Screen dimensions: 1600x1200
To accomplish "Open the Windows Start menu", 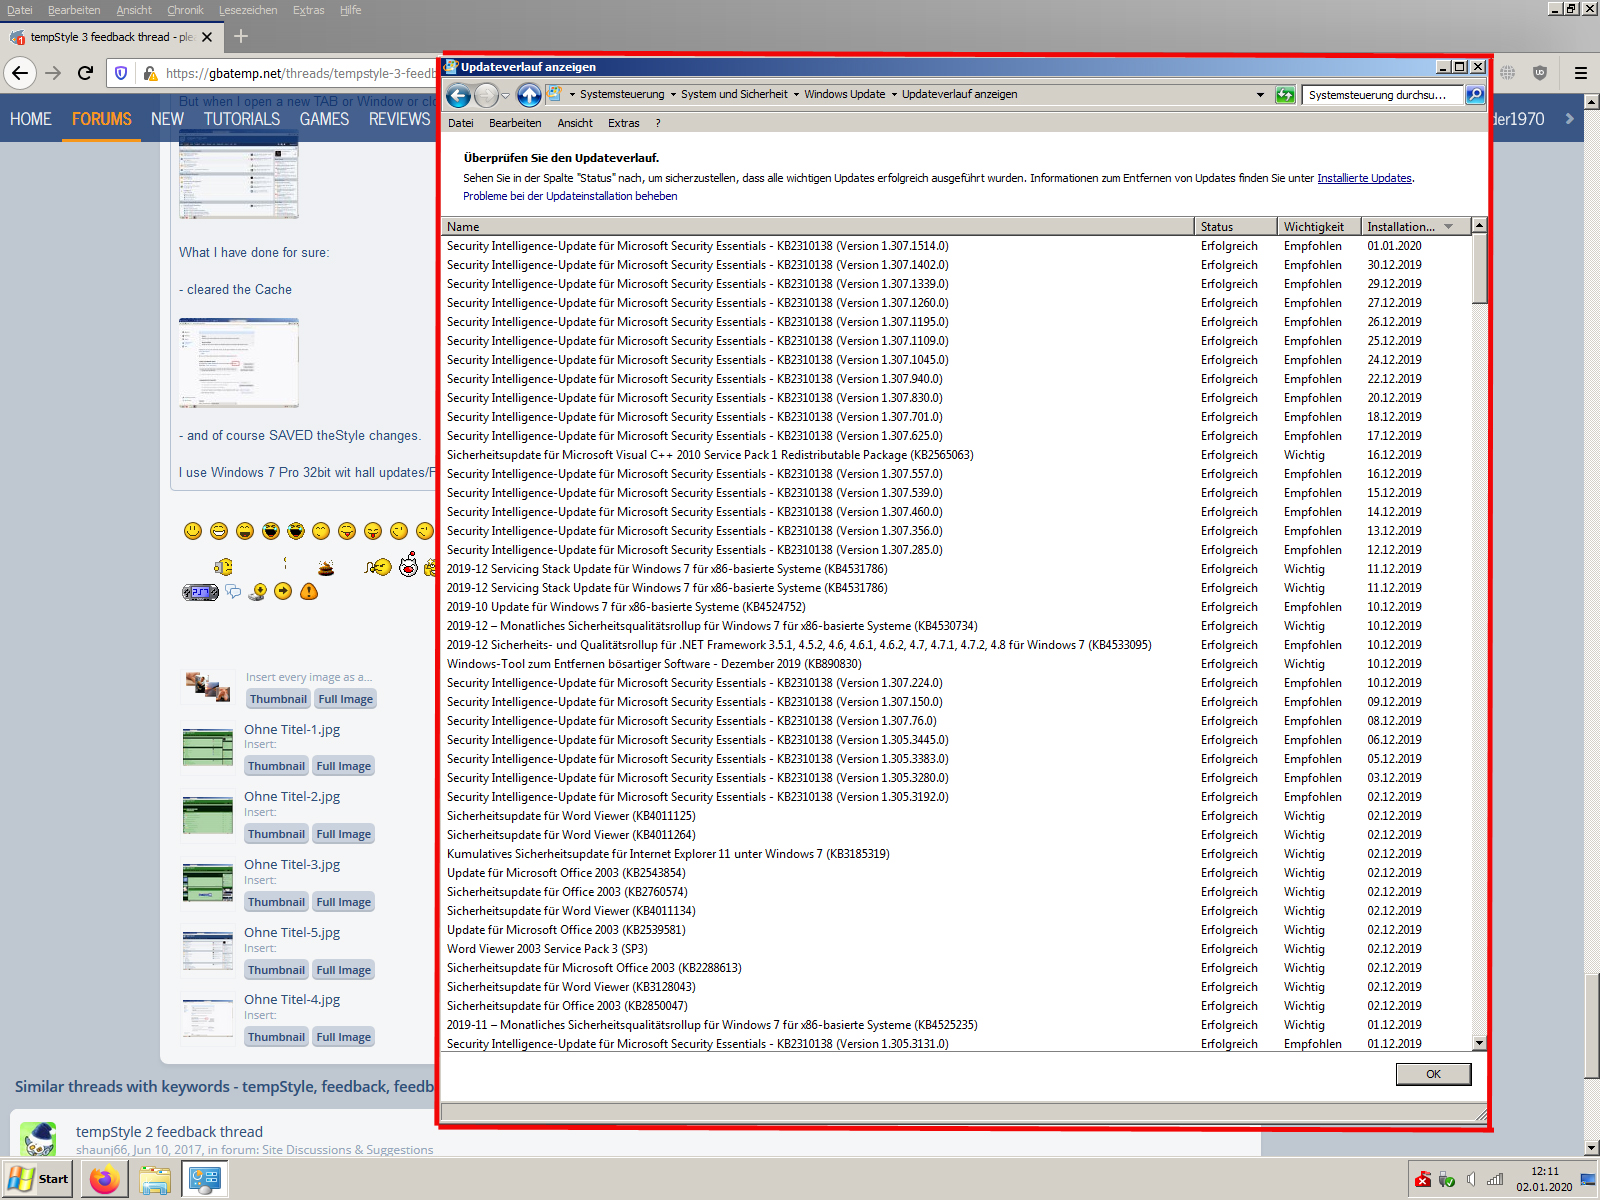I will tap(39, 1180).
